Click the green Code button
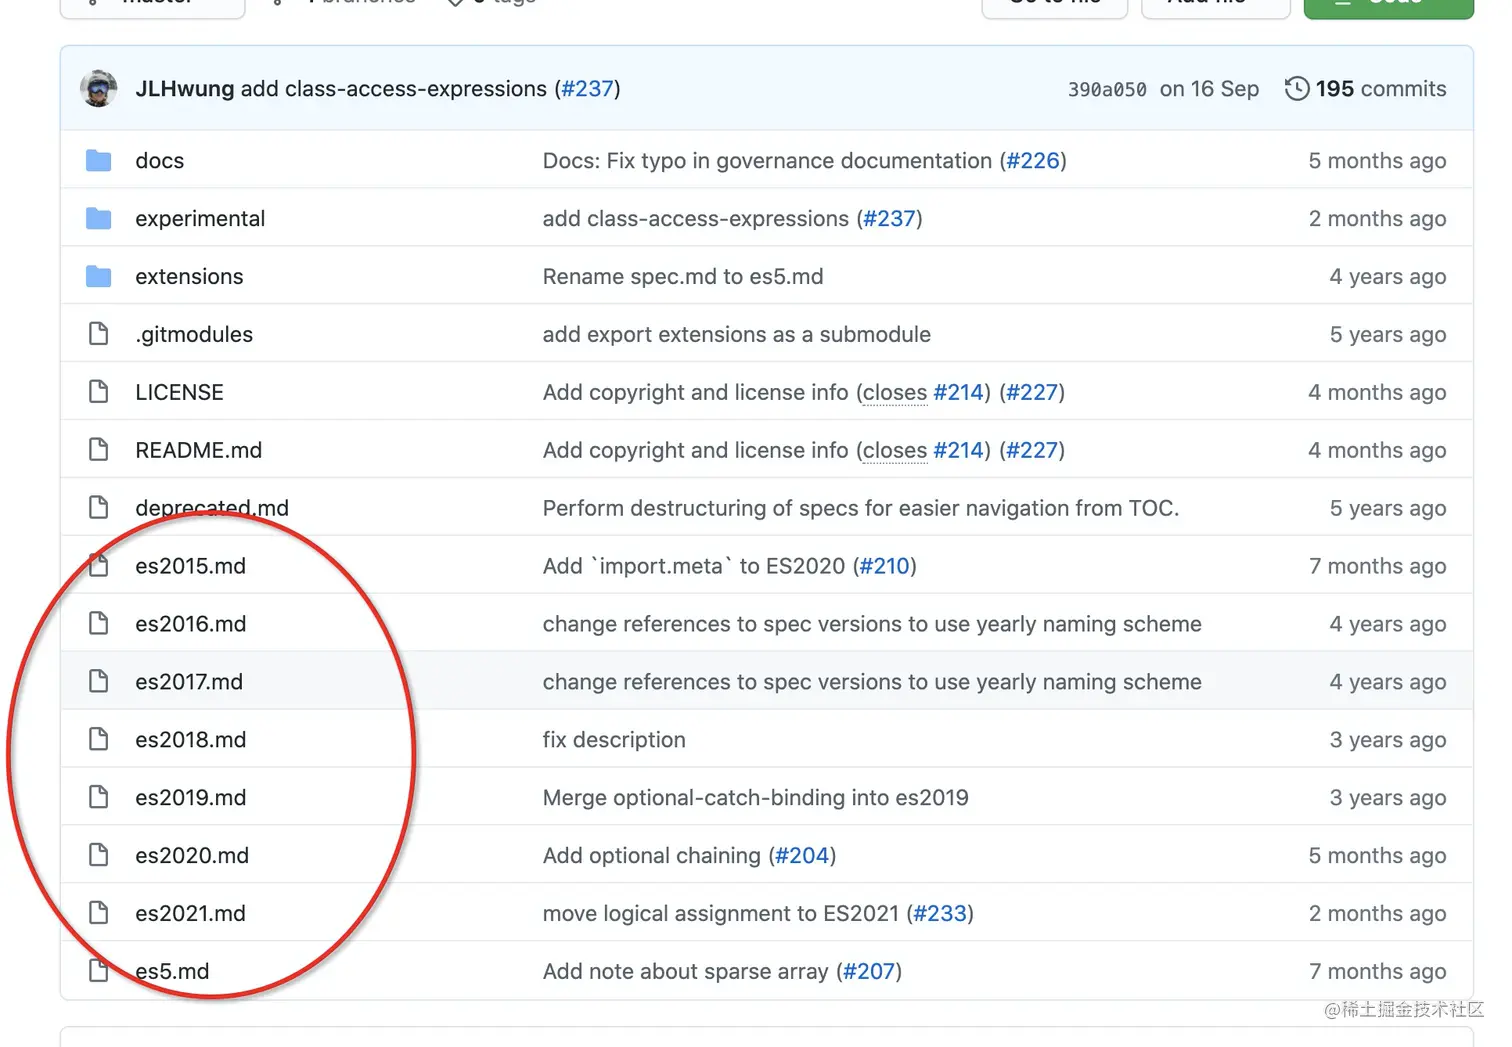The height and width of the screenshot is (1047, 1512). [1388, 5]
